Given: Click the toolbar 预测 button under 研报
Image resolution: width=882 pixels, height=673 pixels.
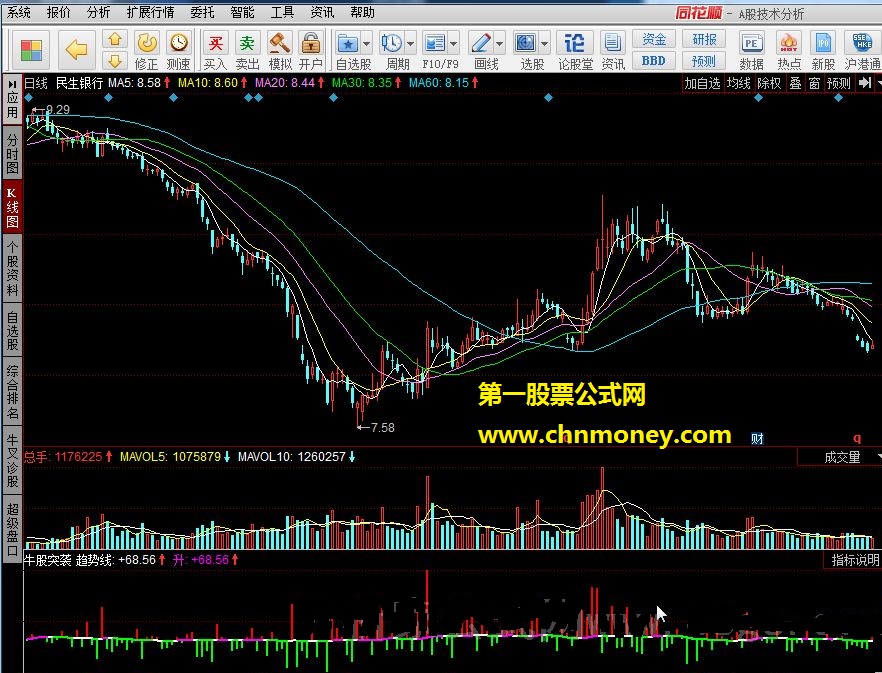Looking at the screenshot, I should [x=704, y=61].
